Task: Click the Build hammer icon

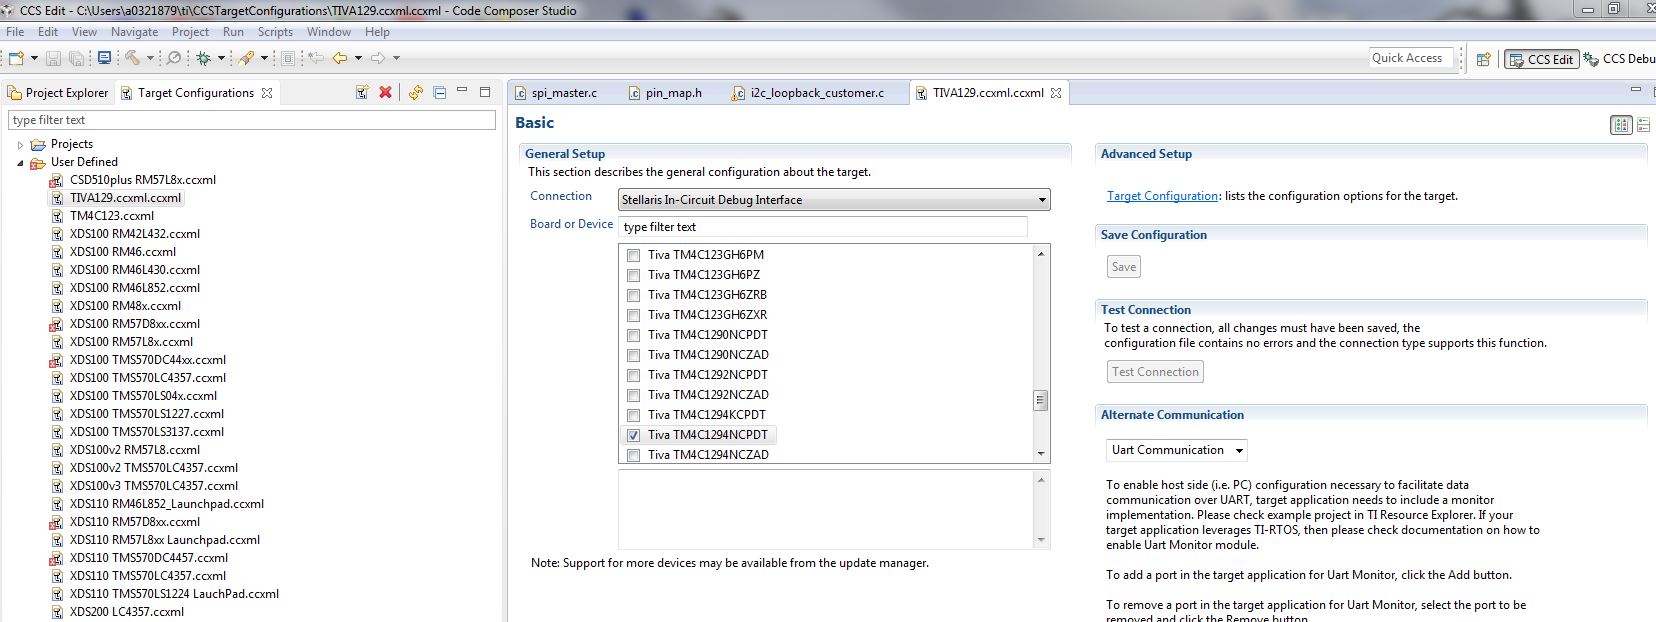Action: click(132, 58)
